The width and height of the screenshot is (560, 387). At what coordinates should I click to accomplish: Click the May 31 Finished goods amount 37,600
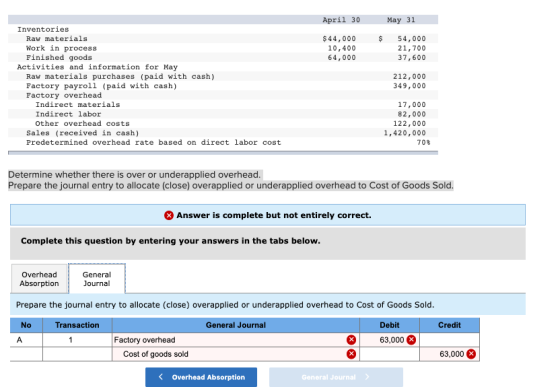pyautogui.click(x=412, y=57)
